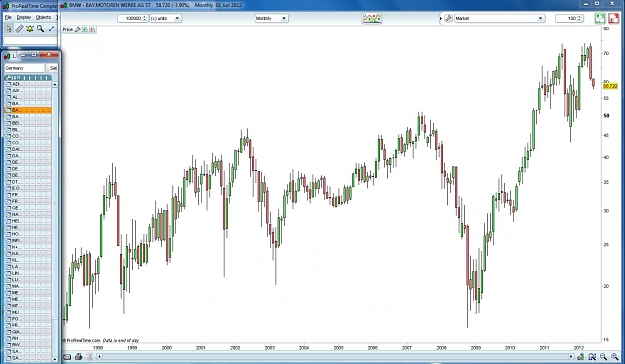Pick the ruler drawing tool

tap(19, 29)
